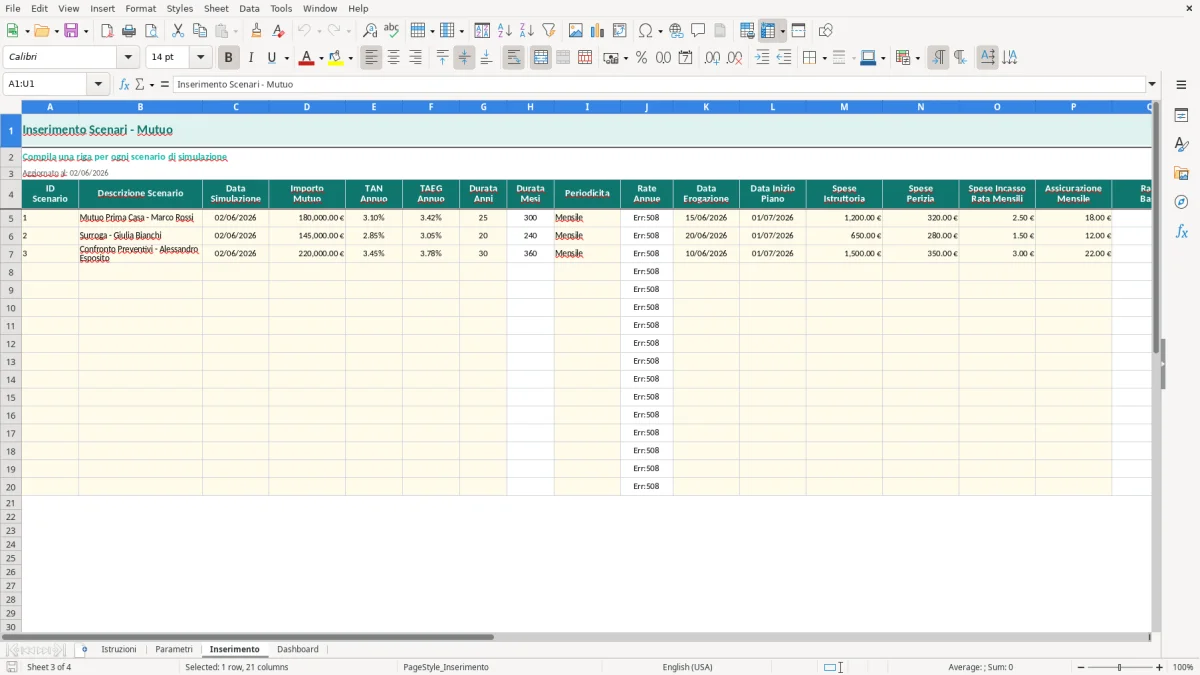Expand the Name Box dropdown
Viewport: 1200px width, 675px height.
(x=98, y=84)
